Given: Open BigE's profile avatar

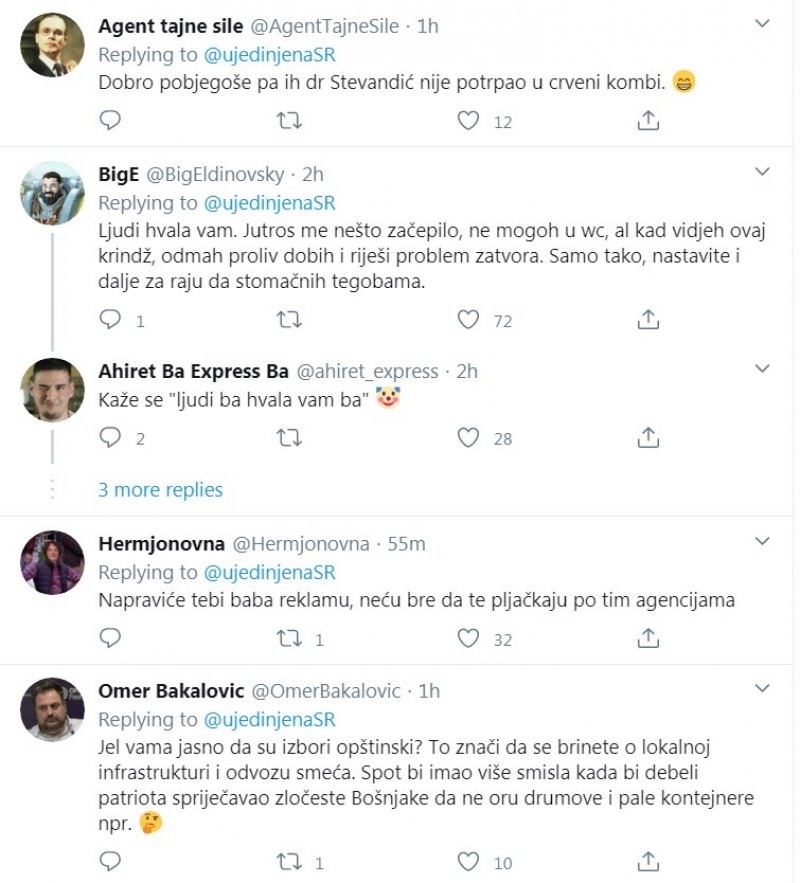Looking at the screenshot, I should point(52,192).
